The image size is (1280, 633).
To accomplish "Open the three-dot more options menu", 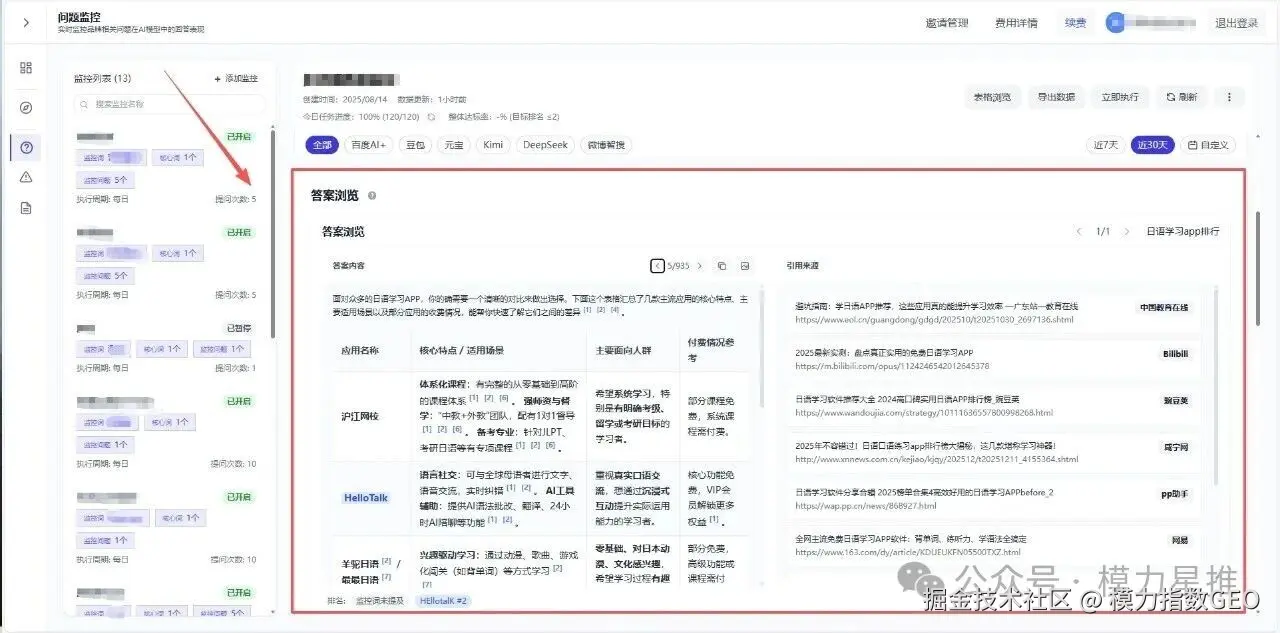I will (1229, 96).
